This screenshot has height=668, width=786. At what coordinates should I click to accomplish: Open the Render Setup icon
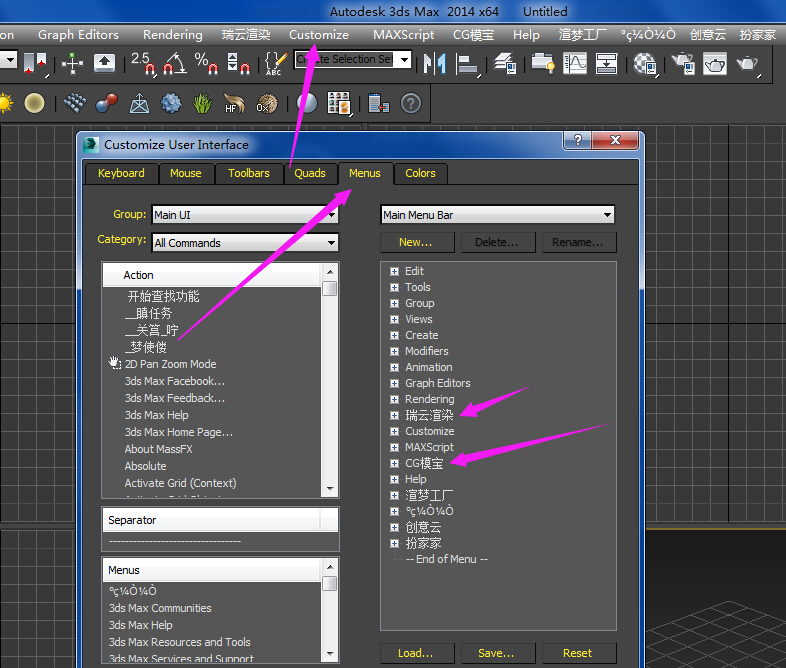click(683, 64)
